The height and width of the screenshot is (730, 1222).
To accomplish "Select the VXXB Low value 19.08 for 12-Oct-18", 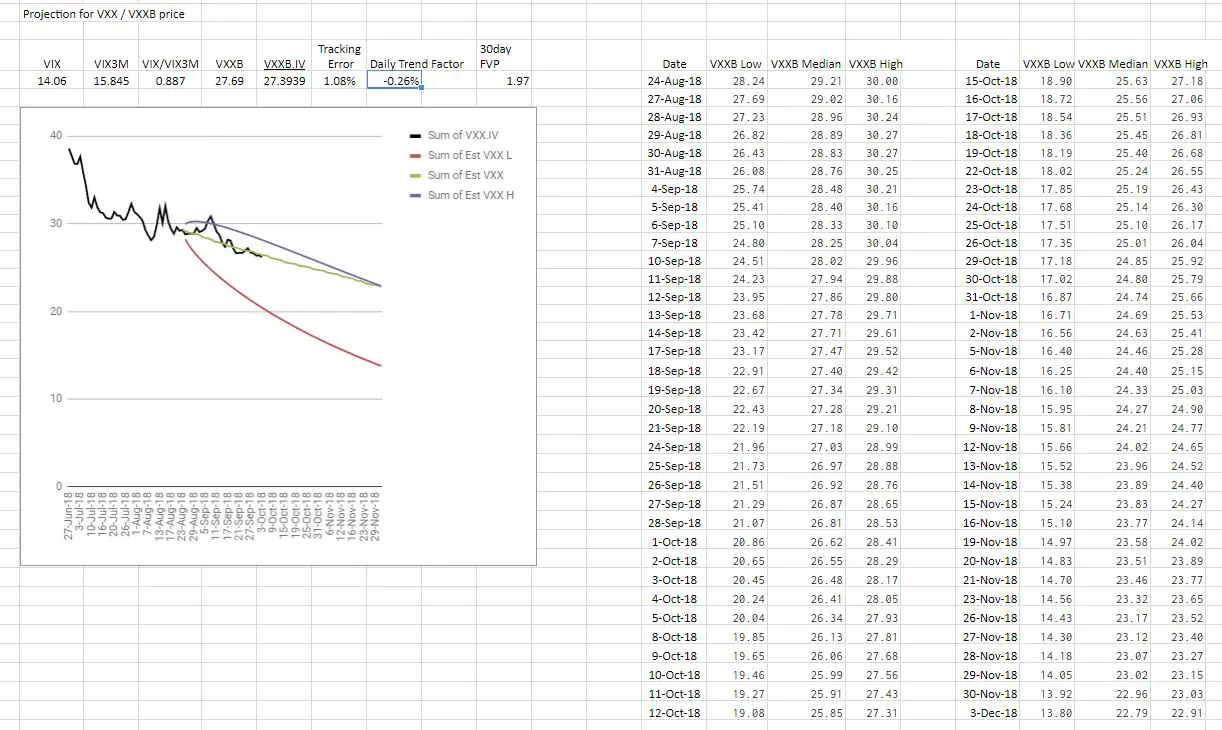I will pyautogui.click(x=749, y=713).
